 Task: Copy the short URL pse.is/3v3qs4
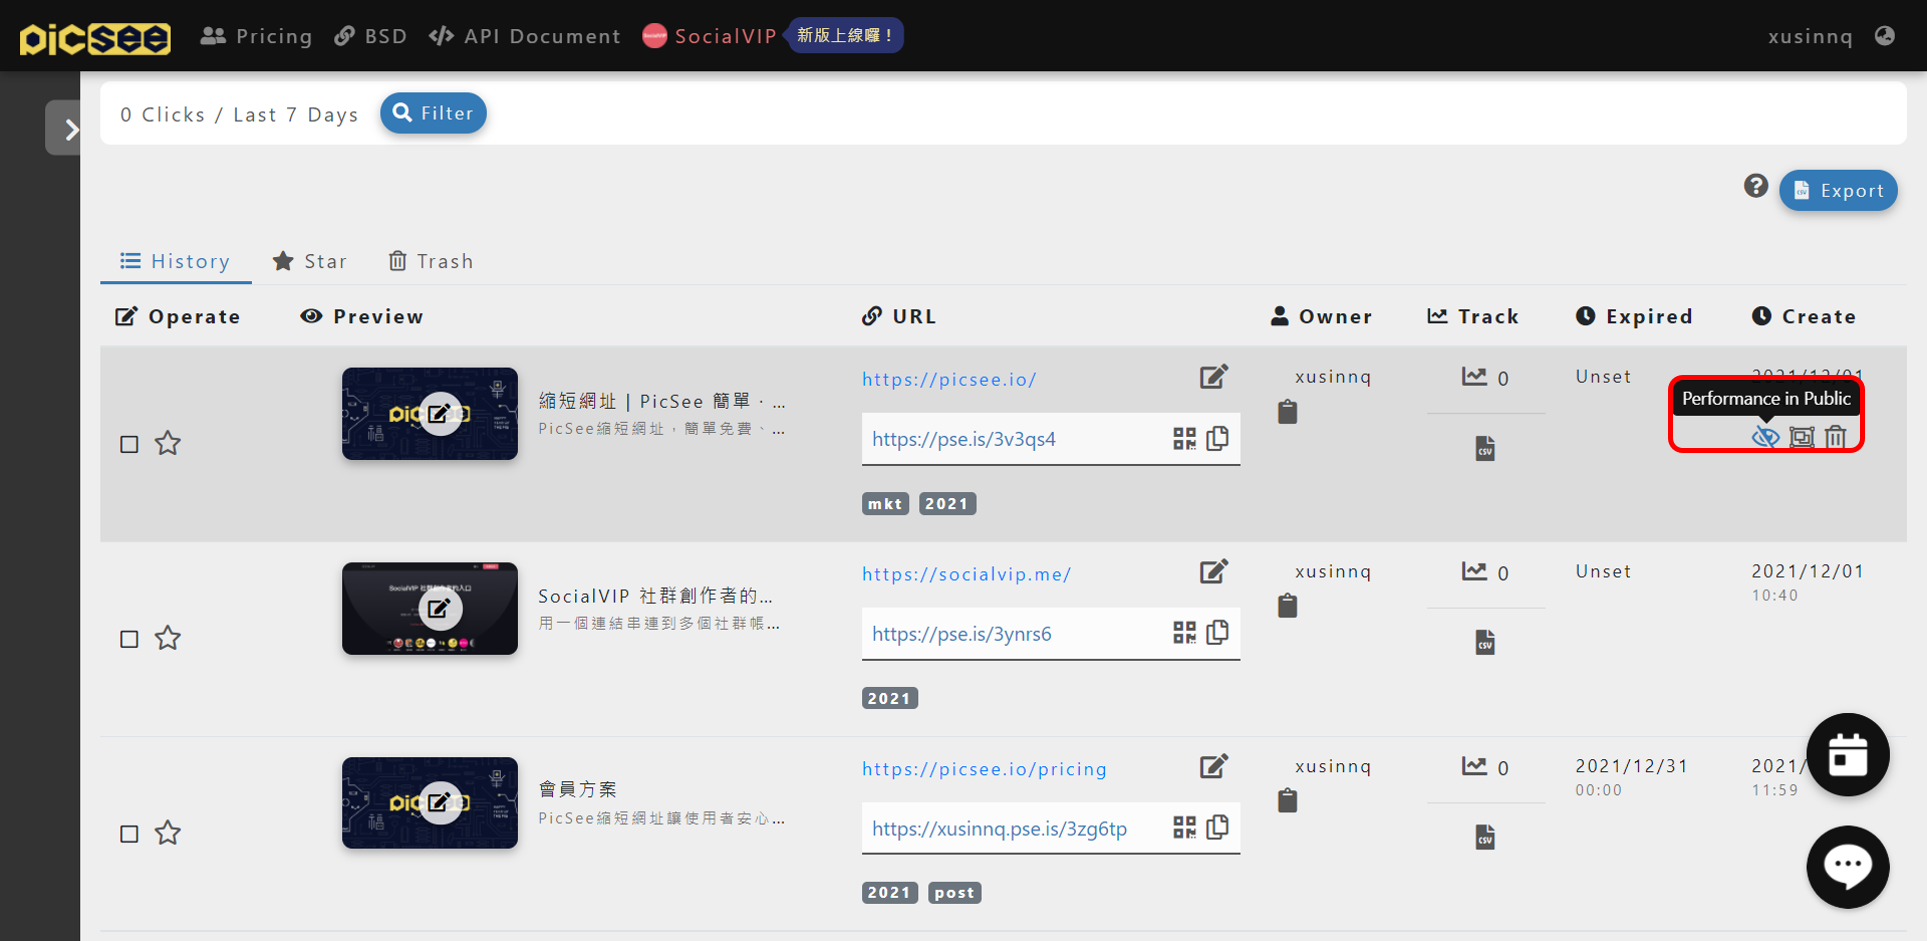coord(1218,438)
